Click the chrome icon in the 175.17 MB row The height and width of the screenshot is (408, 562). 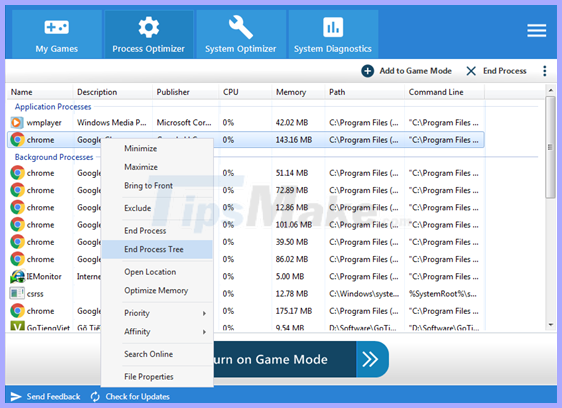(17, 311)
